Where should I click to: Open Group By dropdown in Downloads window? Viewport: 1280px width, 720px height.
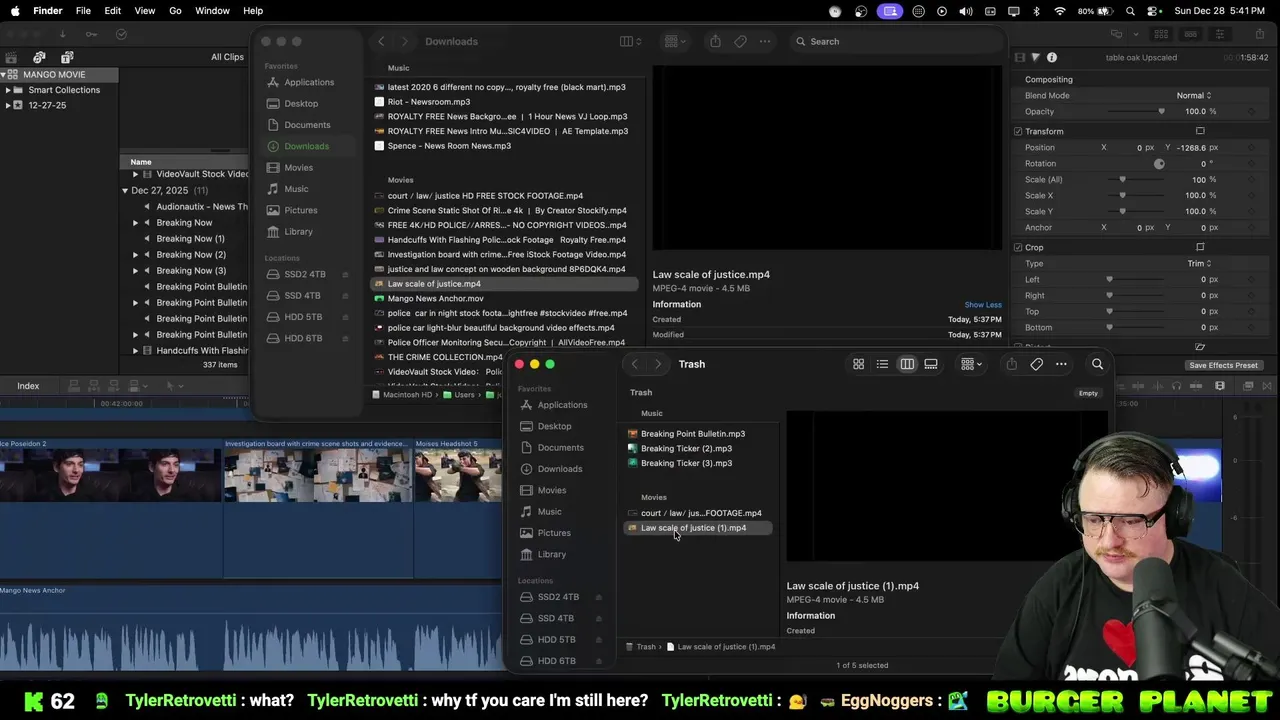pyautogui.click(x=675, y=42)
